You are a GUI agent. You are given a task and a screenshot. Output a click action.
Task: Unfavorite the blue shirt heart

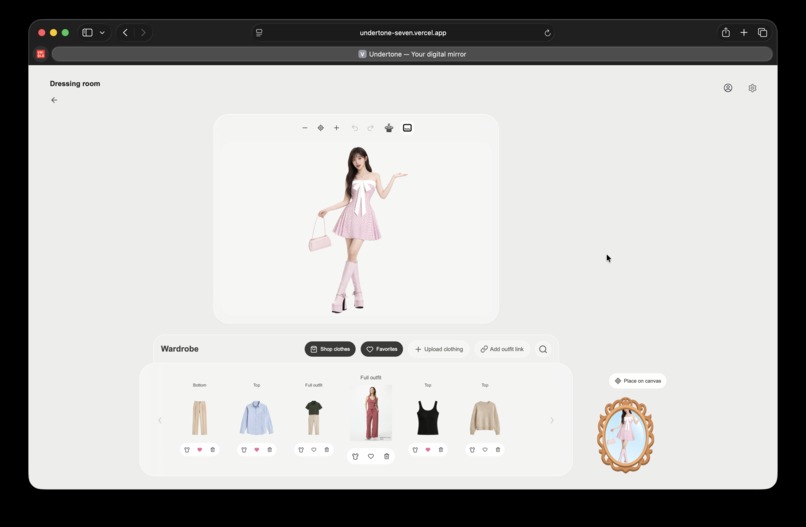(x=257, y=450)
